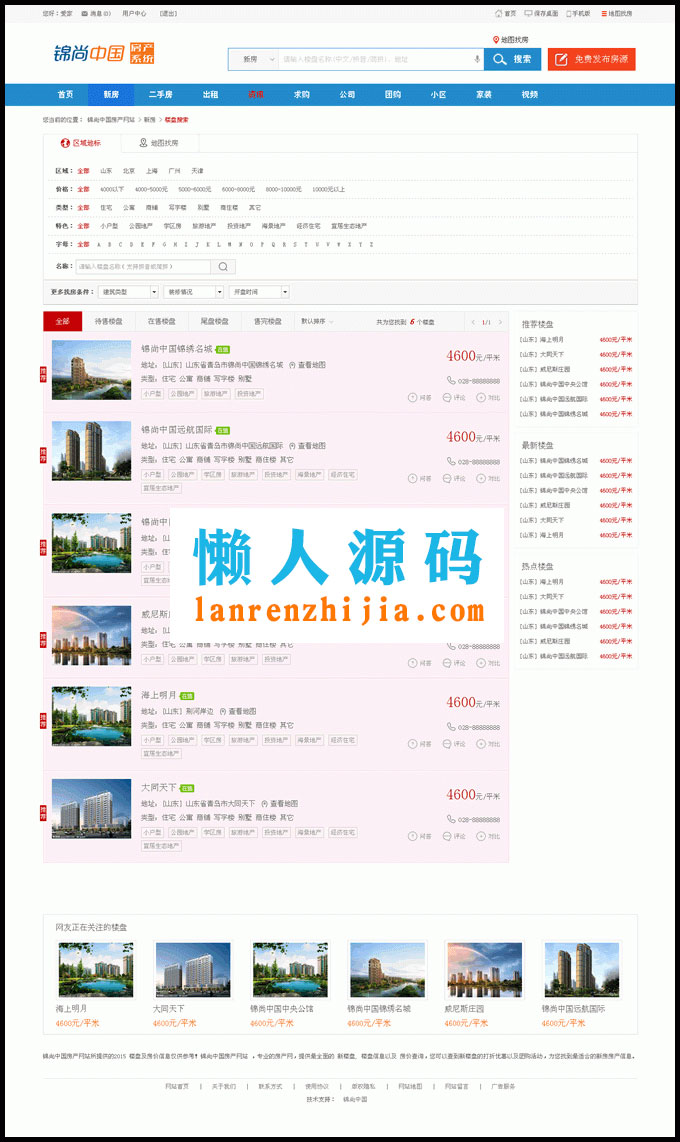The width and height of the screenshot is (680, 1142).
Task: Click the red map pin 地图找房 above search
Action: [x=496, y=40]
